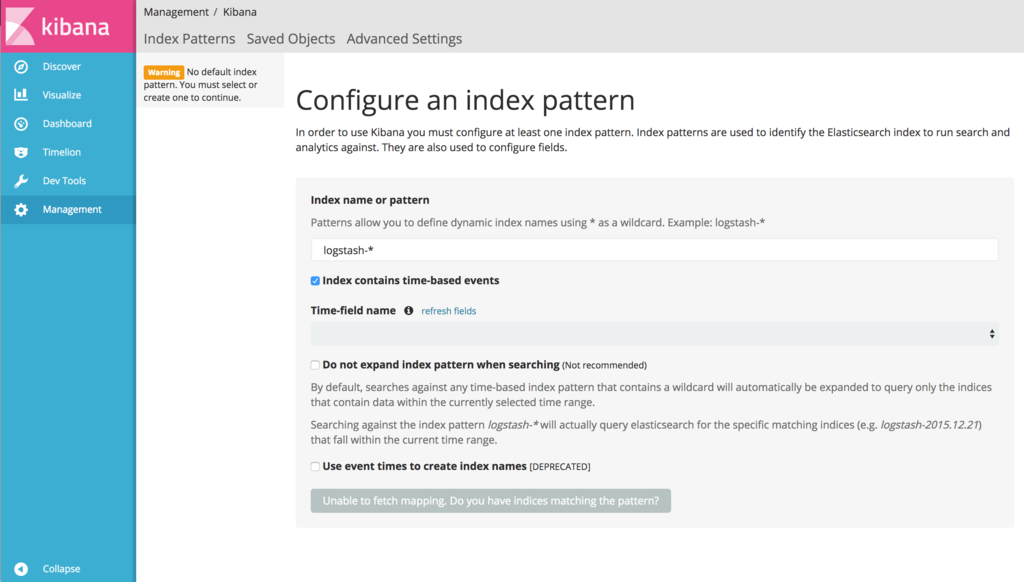Open Dev Tools via wrench icon

coord(21,181)
